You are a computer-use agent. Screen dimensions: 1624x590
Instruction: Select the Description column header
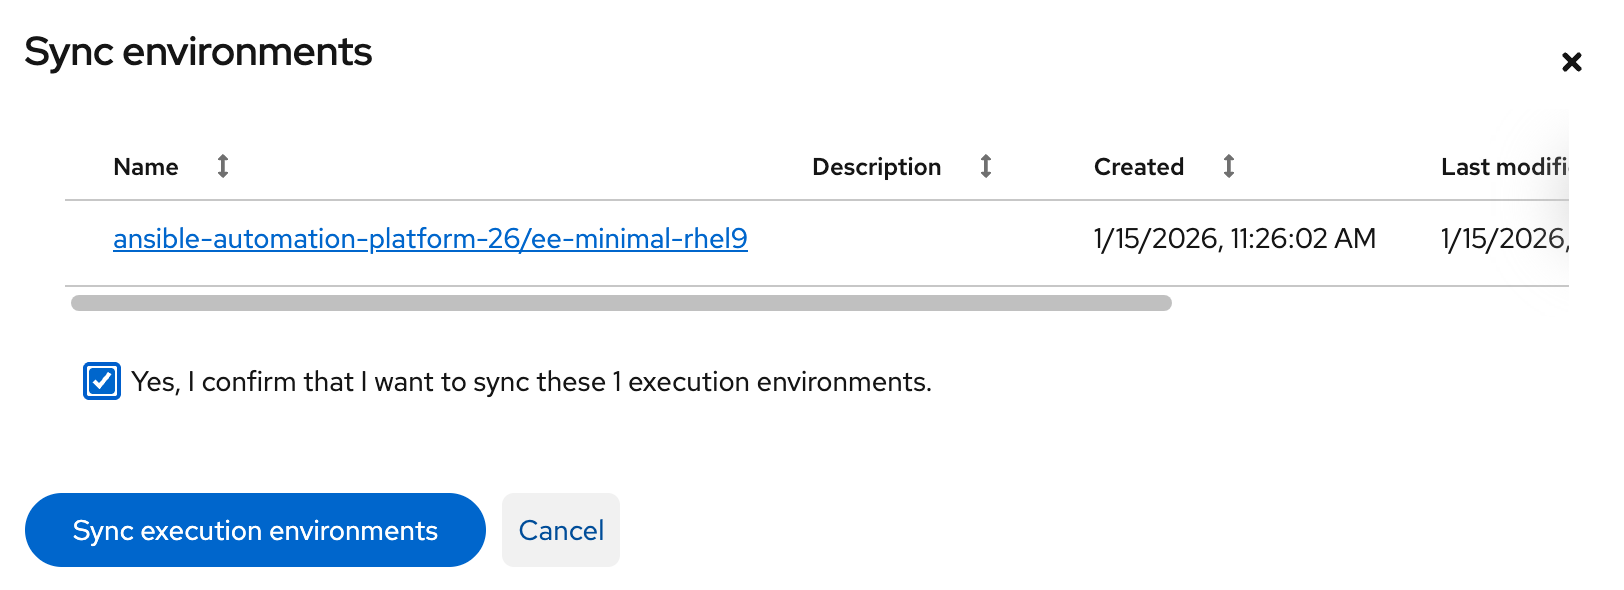point(876,166)
